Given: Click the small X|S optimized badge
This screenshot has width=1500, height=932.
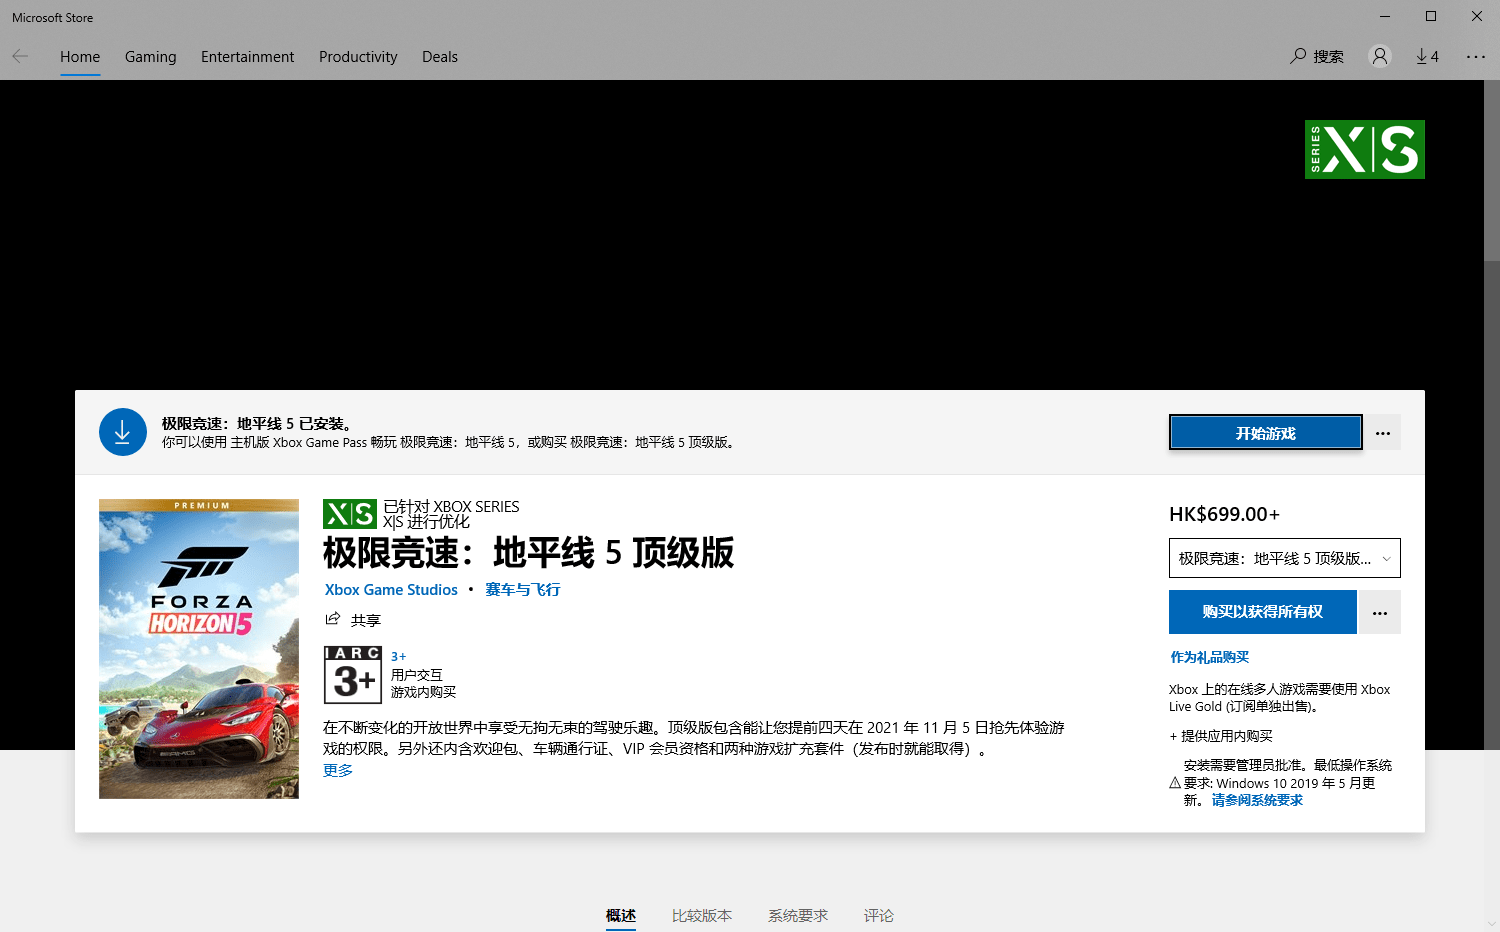Looking at the screenshot, I should click(x=349, y=514).
